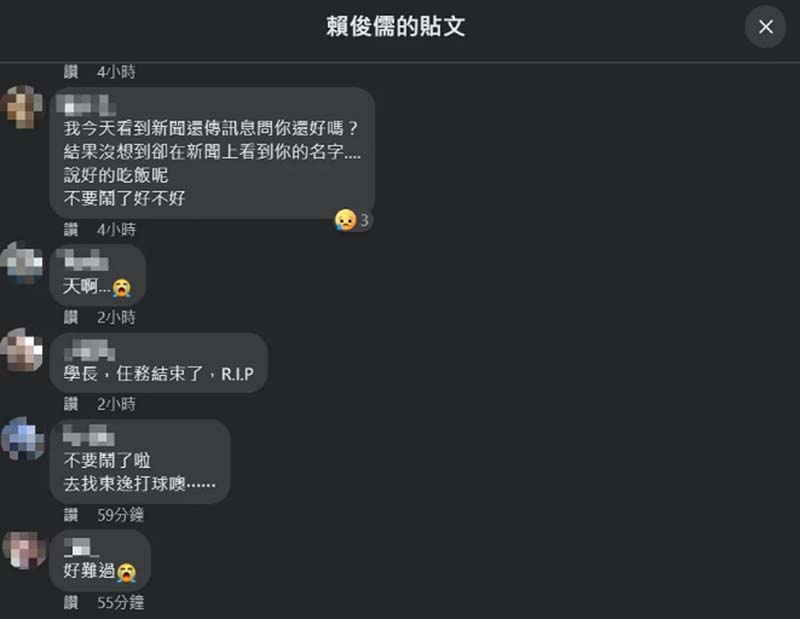This screenshot has height=619, width=800.
Task: Like the 好難過 comment
Action: (x=71, y=603)
